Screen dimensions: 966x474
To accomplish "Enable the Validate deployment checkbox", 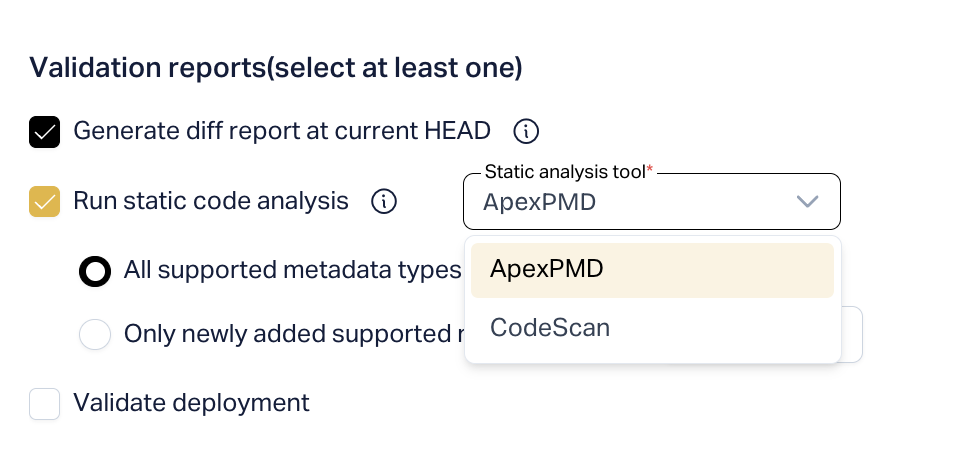I will coord(45,404).
